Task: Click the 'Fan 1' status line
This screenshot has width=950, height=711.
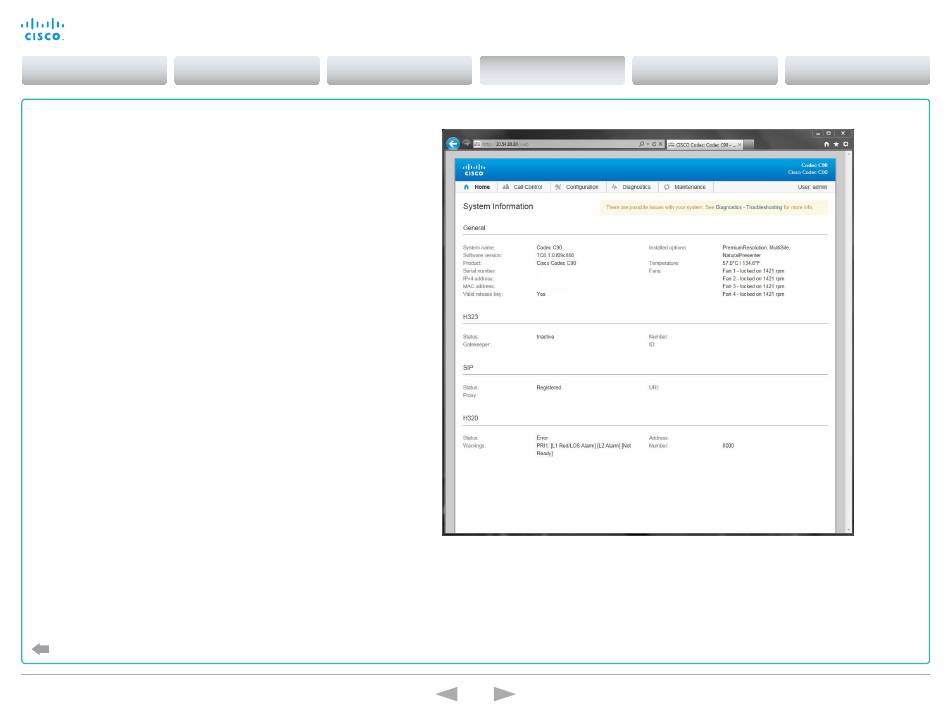Action: (753, 271)
